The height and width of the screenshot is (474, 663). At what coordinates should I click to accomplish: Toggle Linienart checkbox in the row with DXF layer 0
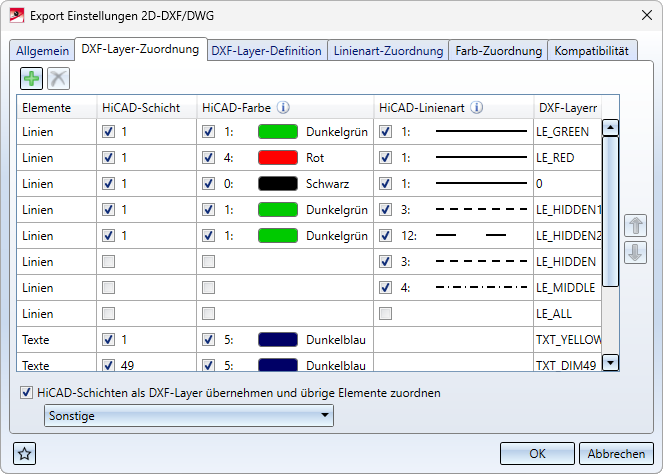click(385, 184)
